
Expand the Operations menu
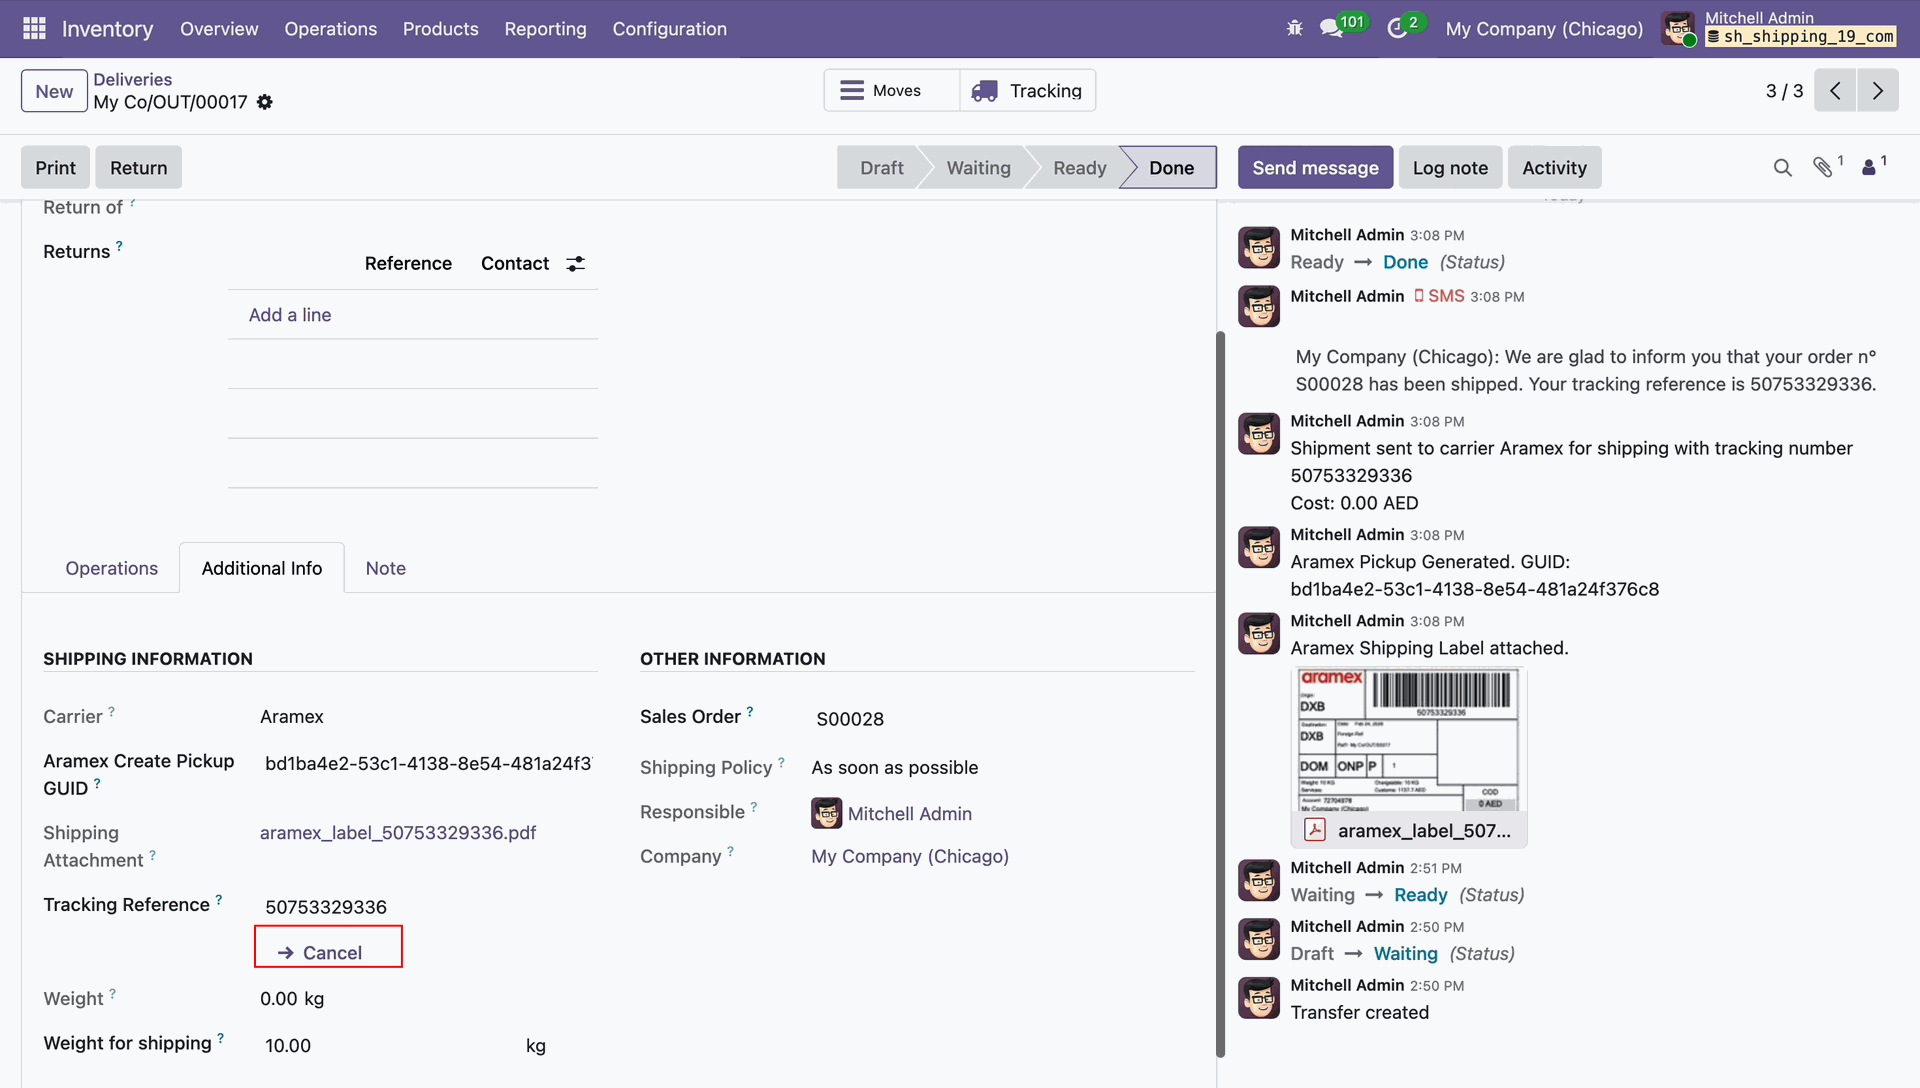pos(330,29)
